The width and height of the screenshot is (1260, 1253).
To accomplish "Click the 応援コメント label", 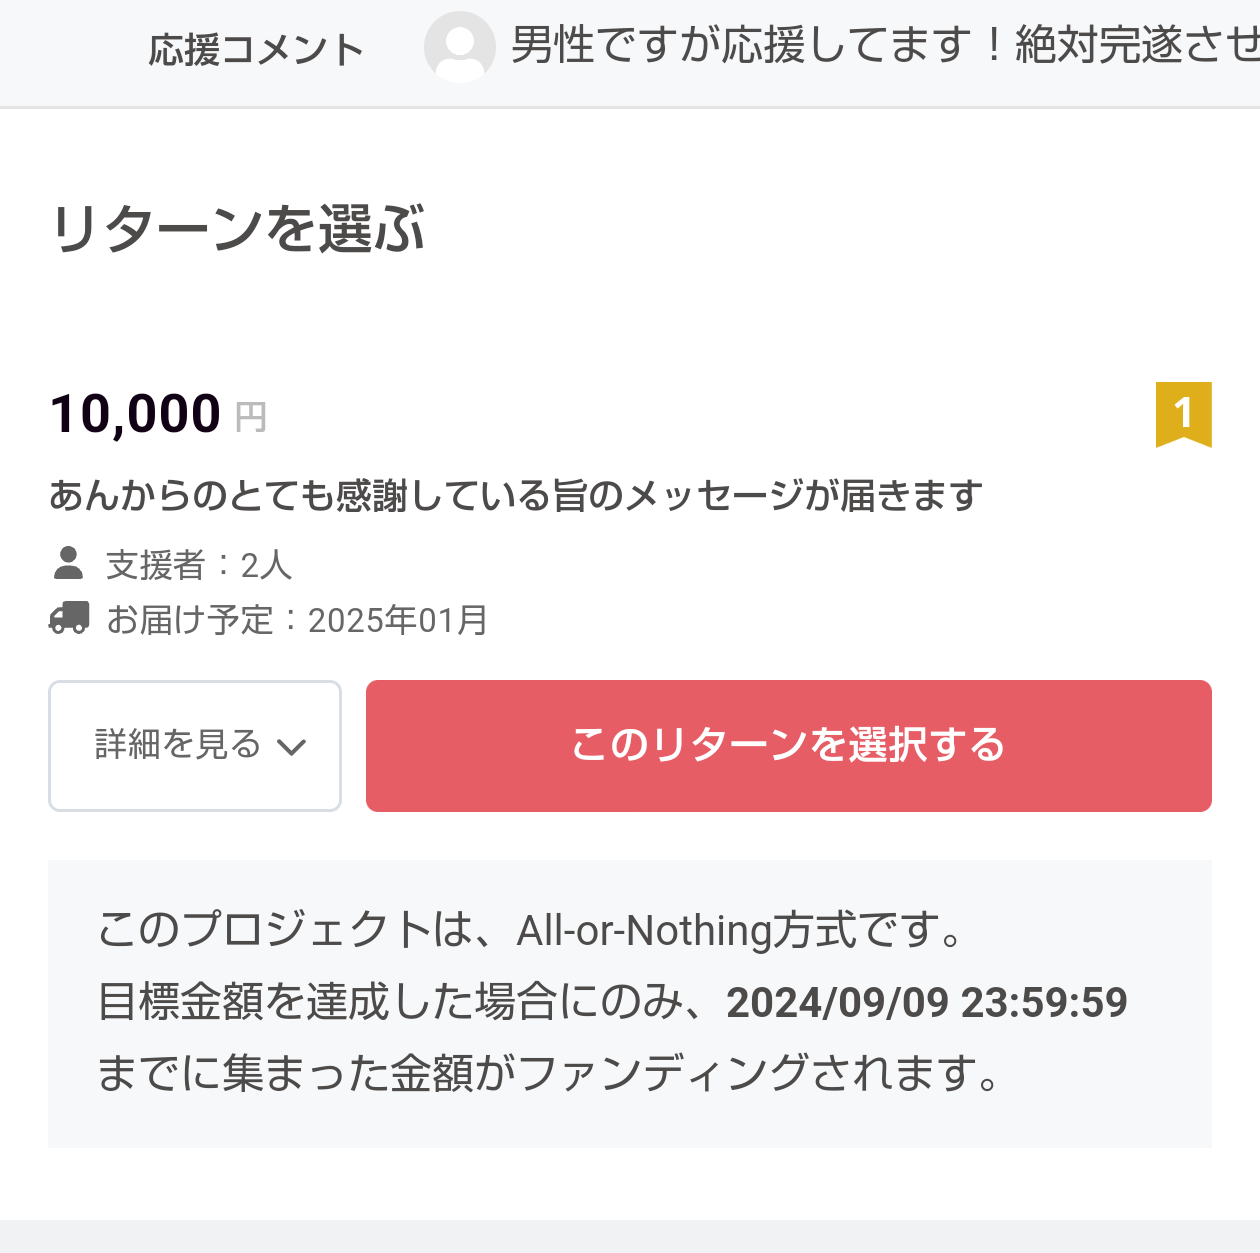I will (x=256, y=49).
